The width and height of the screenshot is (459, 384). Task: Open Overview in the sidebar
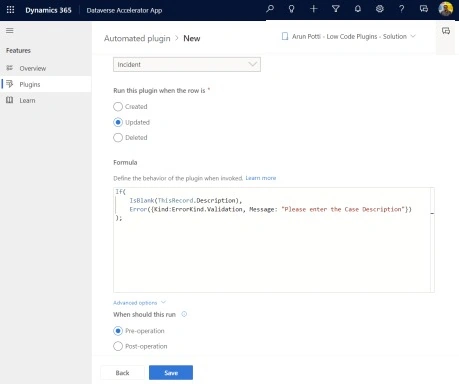coord(46,68)
